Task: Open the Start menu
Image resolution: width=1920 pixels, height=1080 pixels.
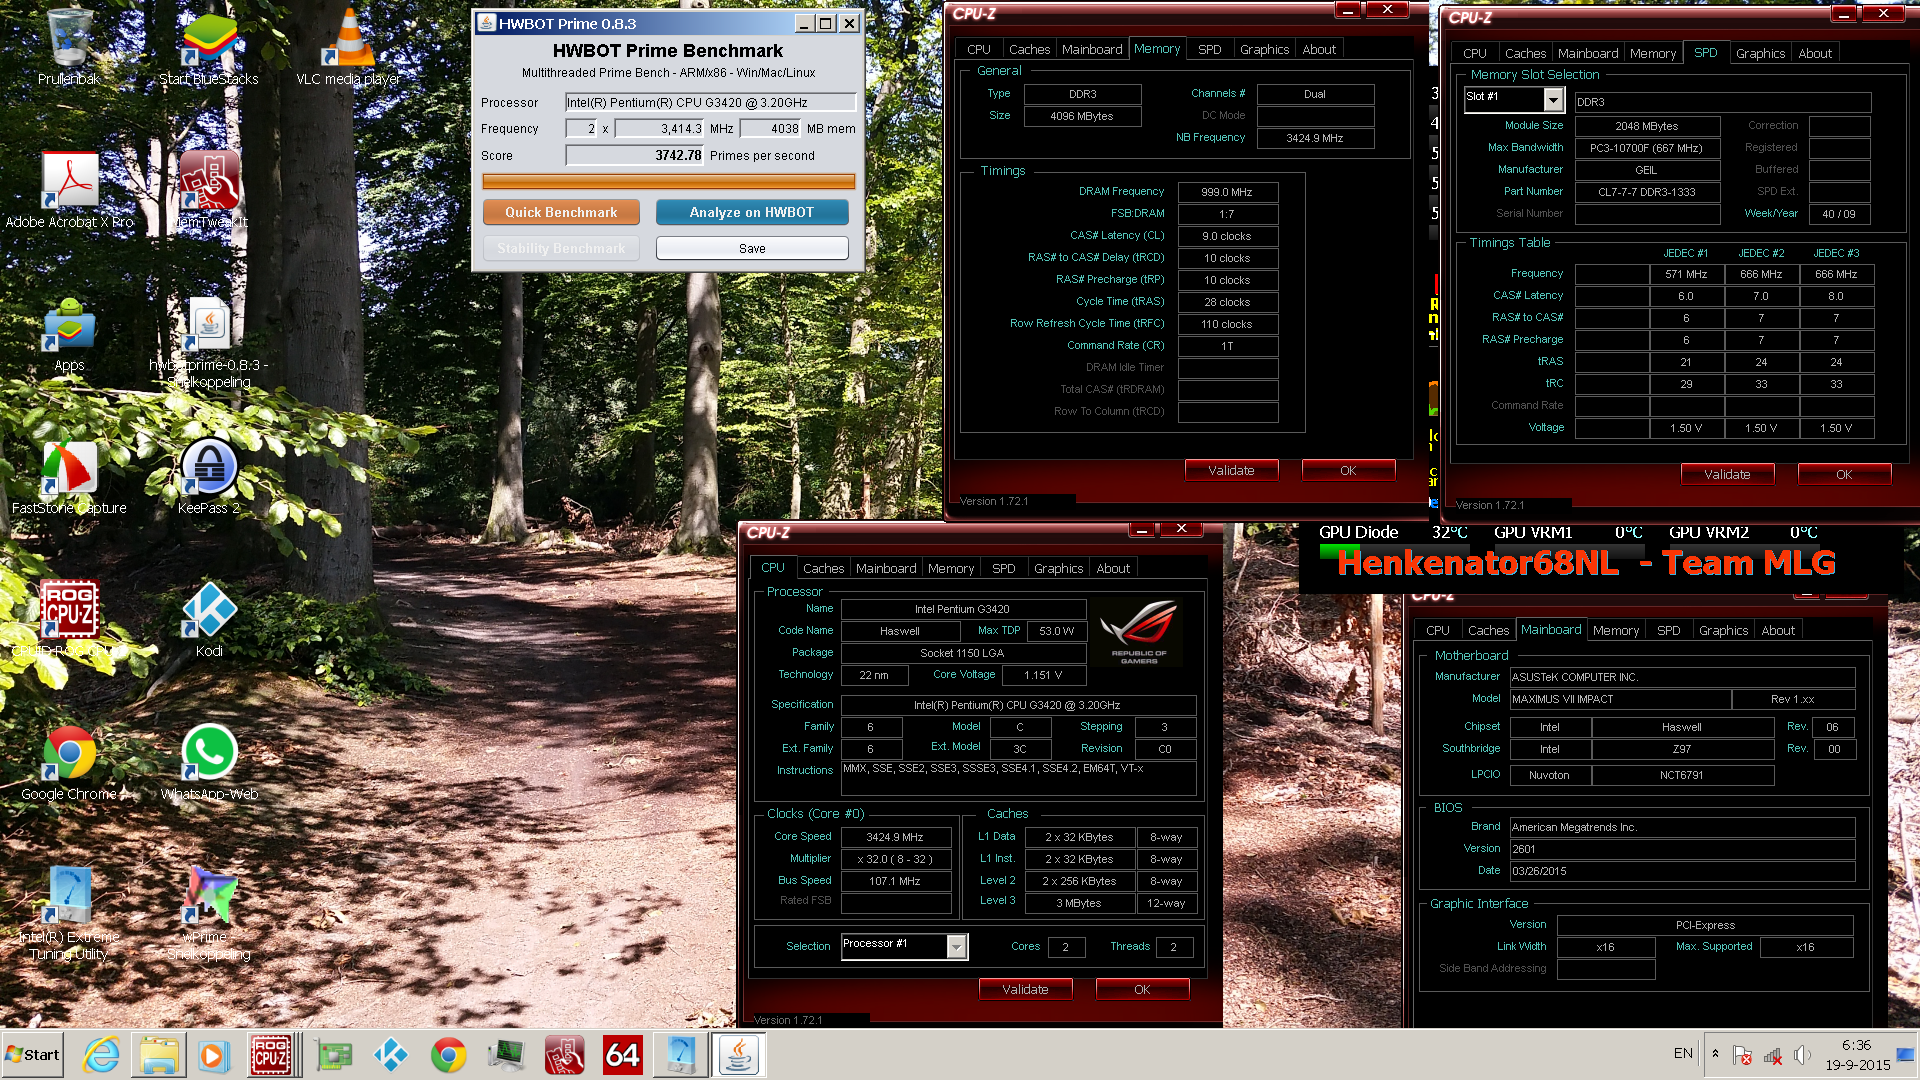Action: pos(33,1055)
